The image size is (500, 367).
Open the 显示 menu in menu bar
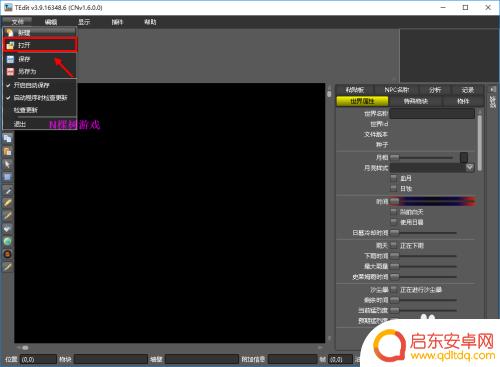click(84, 22)
